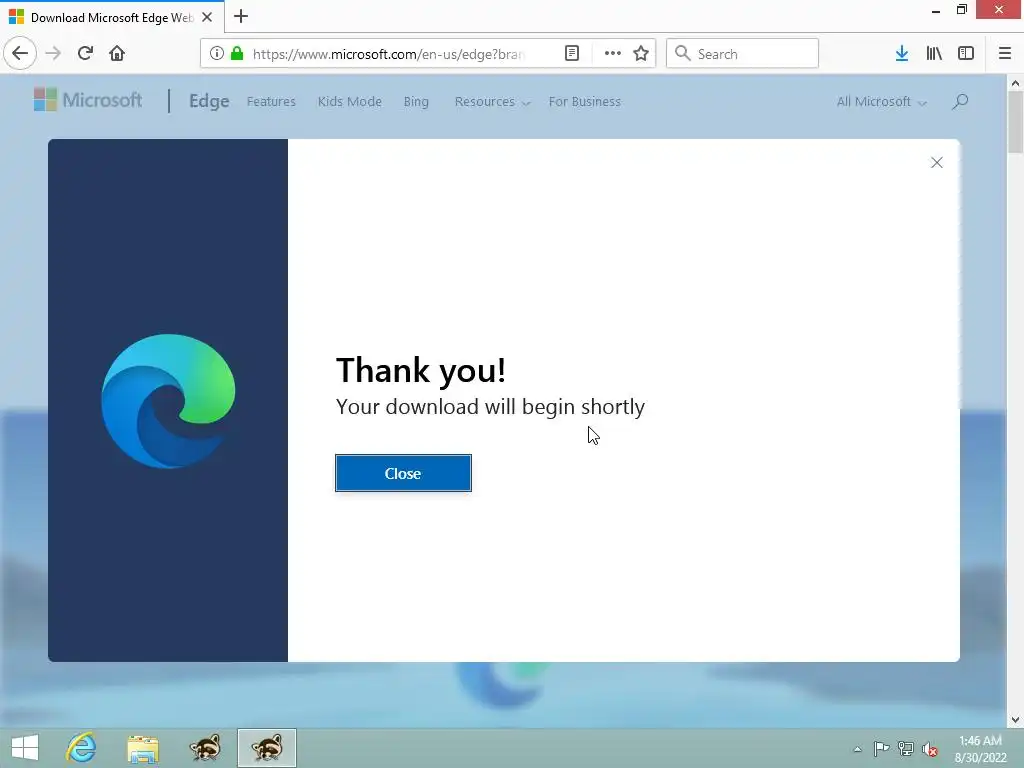Open File Explorer from taskbar
The width and height of the screenshot is (1024, 768).
143,748
